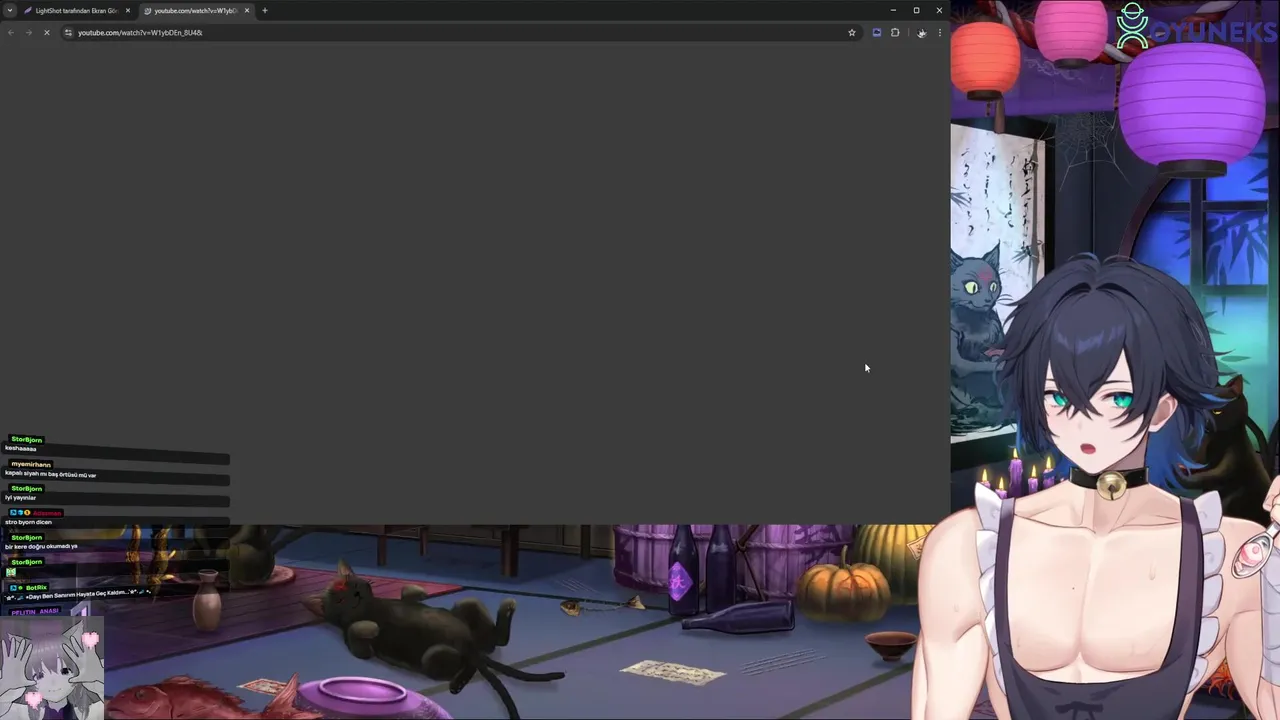Image resolution: width=1280 pixels, height=720 pixels.
Task: Close the LightShot browser tab
Action: tap(128, 10)
